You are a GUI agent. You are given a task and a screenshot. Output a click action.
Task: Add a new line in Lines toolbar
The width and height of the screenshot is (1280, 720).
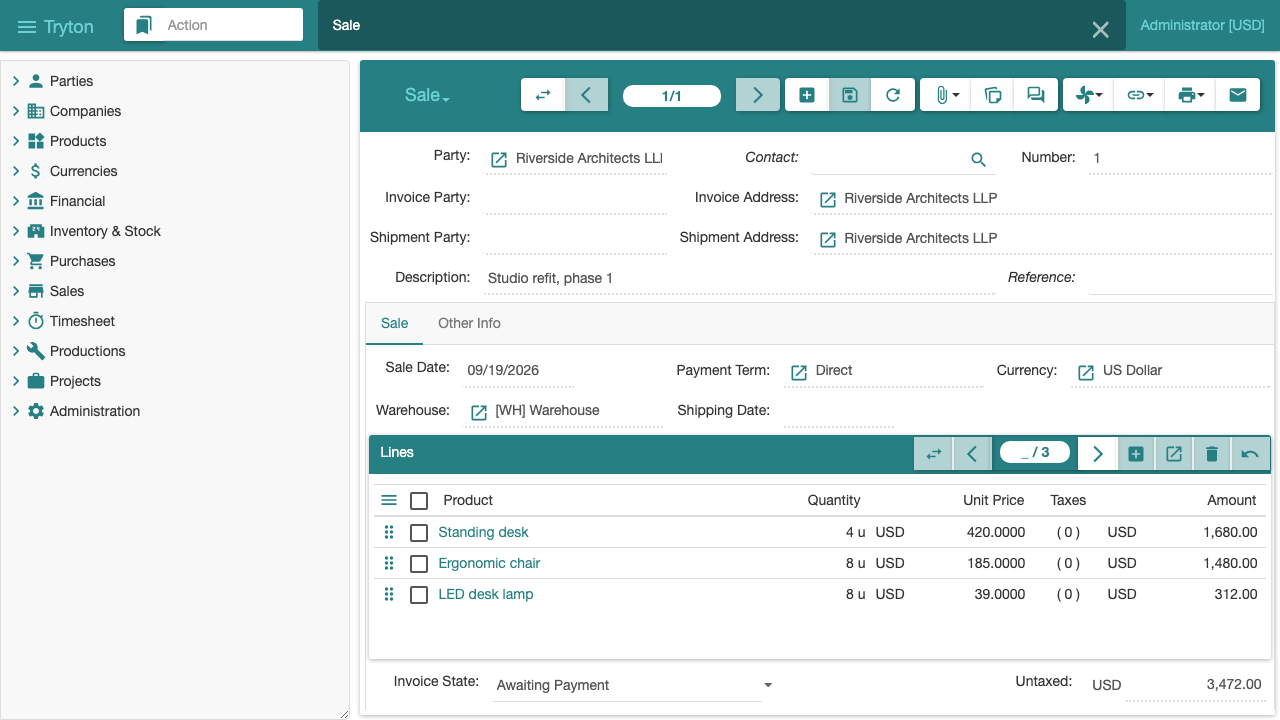1136,453
